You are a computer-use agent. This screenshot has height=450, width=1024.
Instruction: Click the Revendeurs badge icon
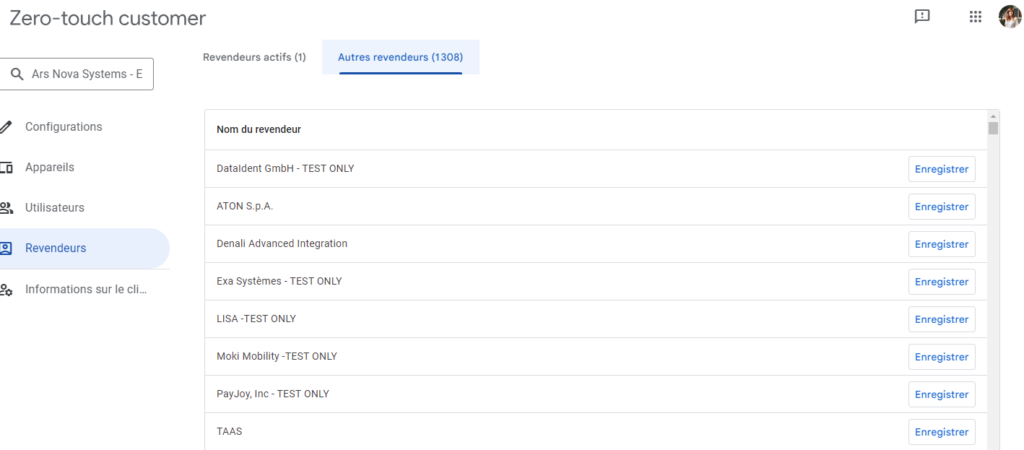click(x=6, y=248)
